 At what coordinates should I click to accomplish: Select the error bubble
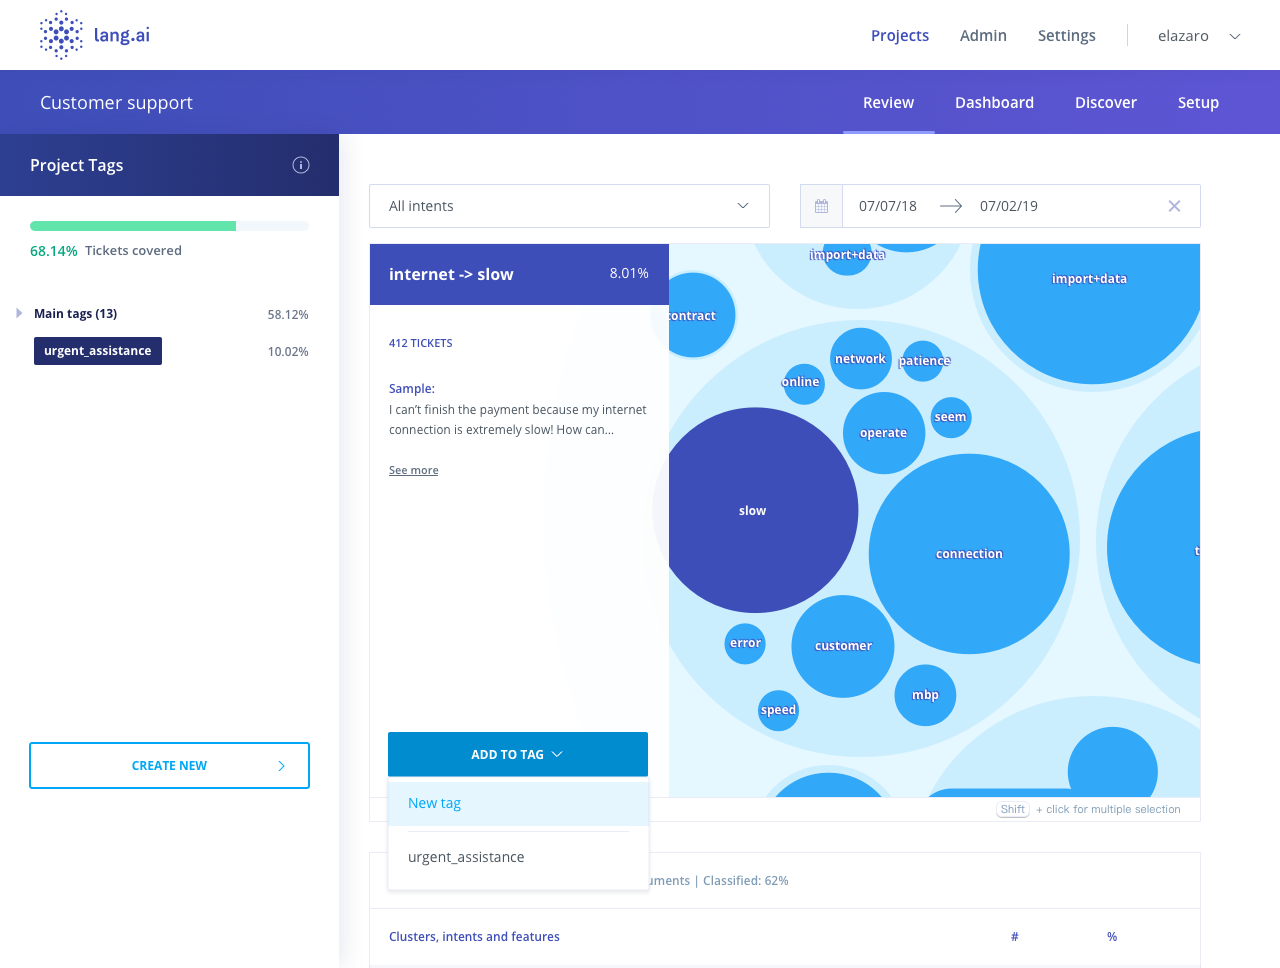(745, 643)
